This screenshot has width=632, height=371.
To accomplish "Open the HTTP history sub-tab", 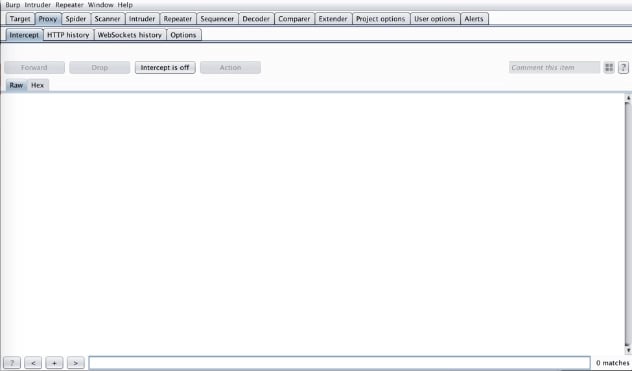I will coord(68,35).
